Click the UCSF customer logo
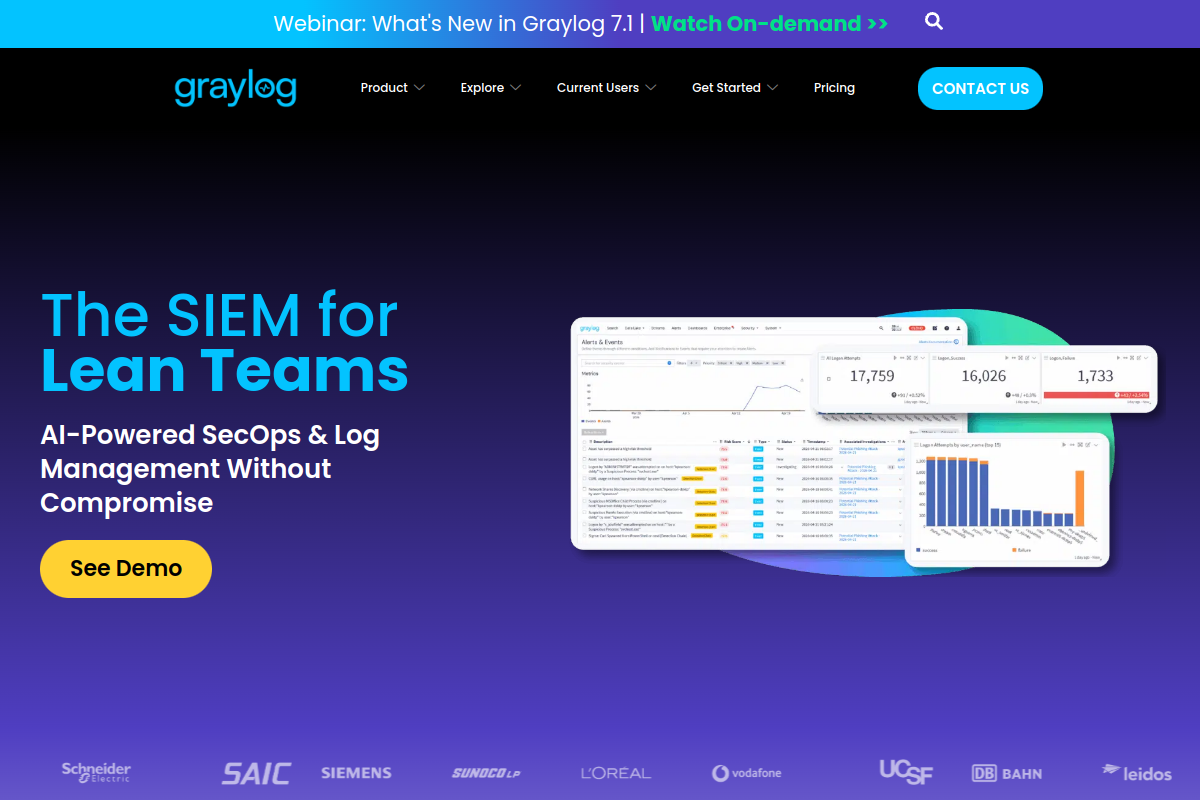 tap(906, 771)
